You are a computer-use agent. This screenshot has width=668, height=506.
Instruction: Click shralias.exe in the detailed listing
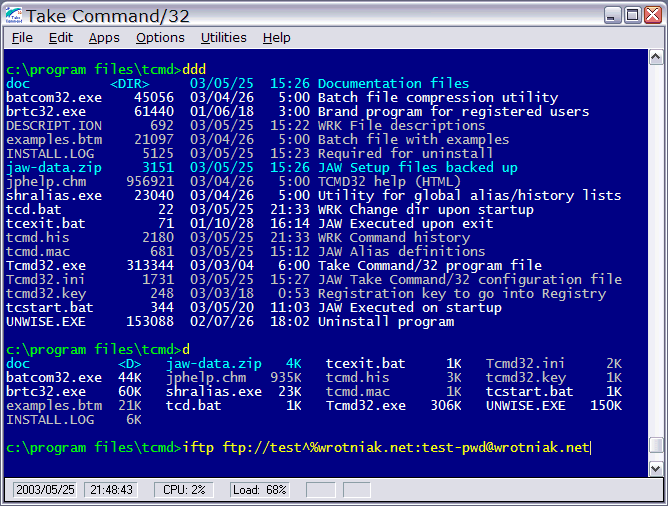[x=54, y=196]
